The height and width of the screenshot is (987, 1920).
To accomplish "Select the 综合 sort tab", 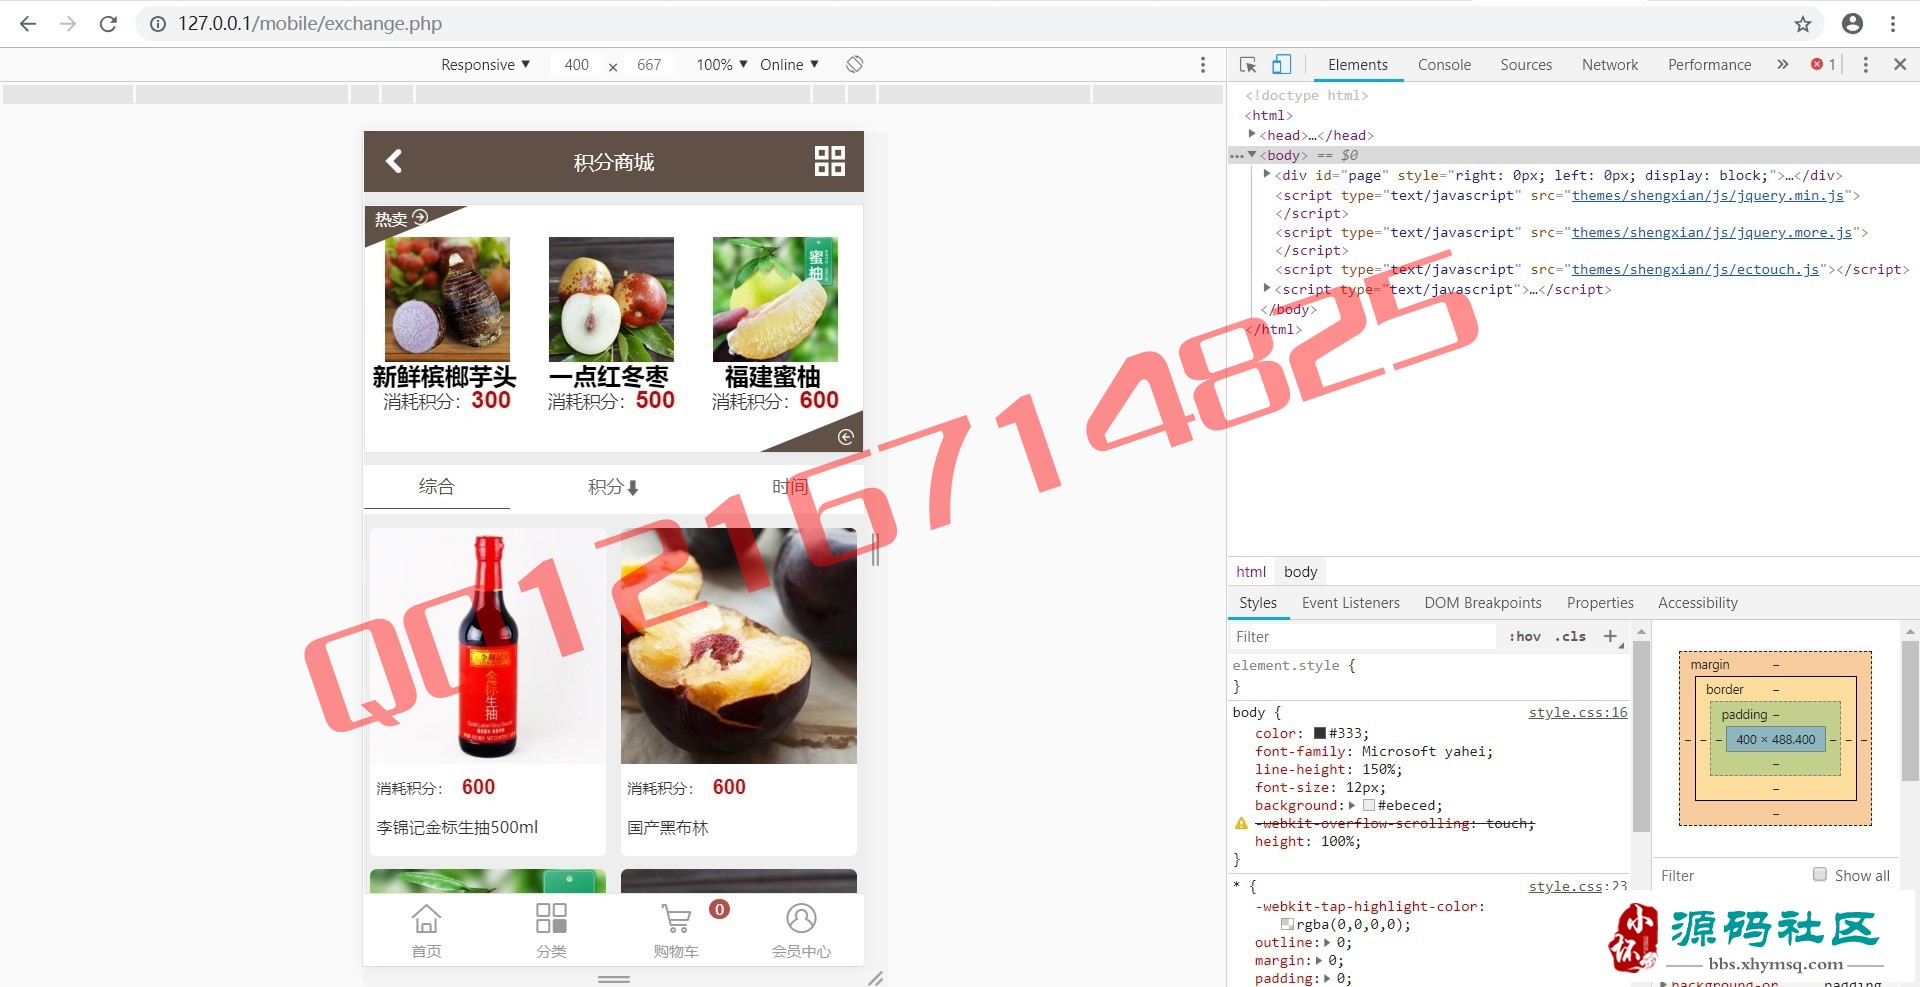I will pyautogui.click(x=436, y=487).
